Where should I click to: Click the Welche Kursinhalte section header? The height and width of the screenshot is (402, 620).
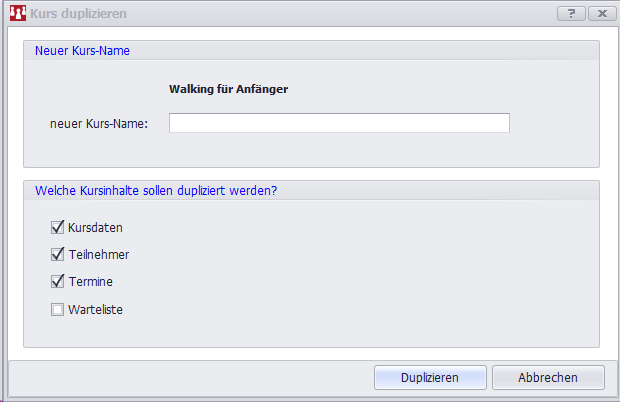coord(156,190)
